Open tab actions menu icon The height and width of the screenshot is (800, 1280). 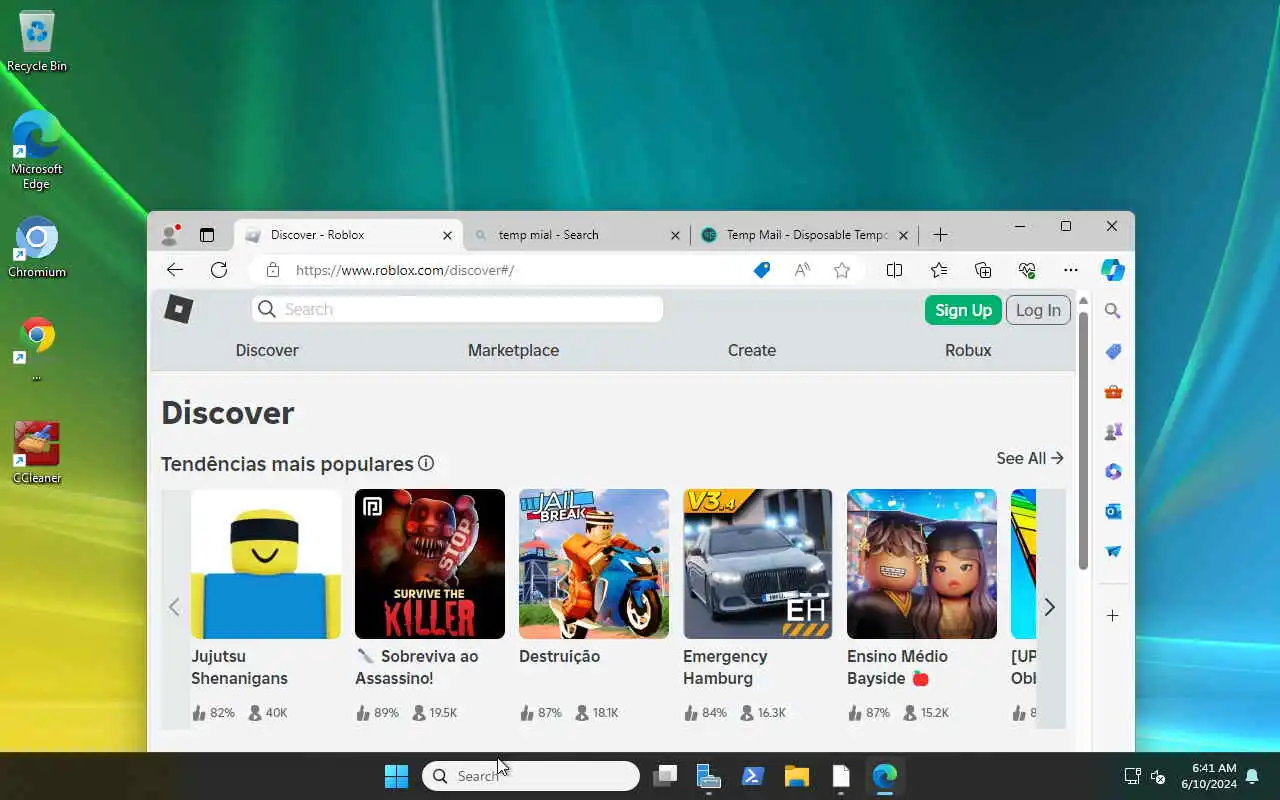tap(207, 235)
